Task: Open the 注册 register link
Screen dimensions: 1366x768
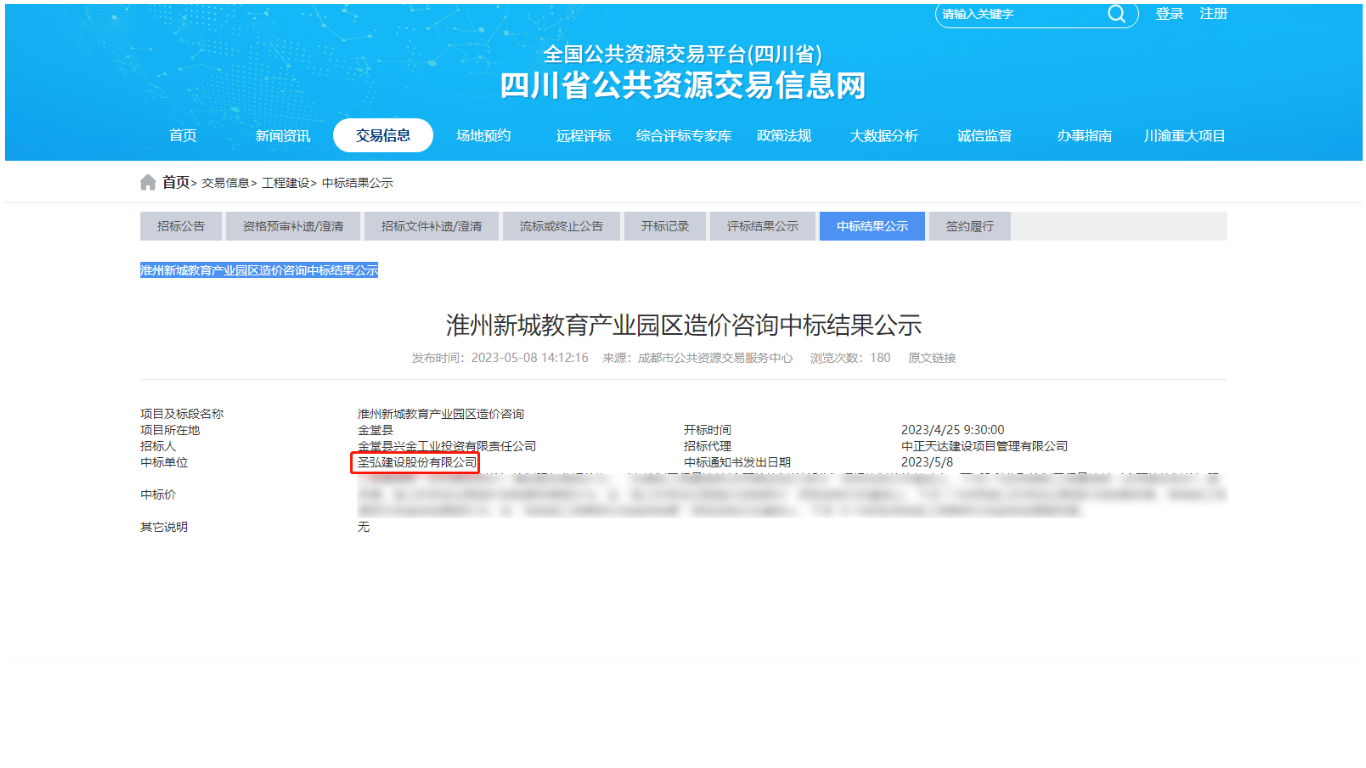Action: click(x=1213, y=14)
